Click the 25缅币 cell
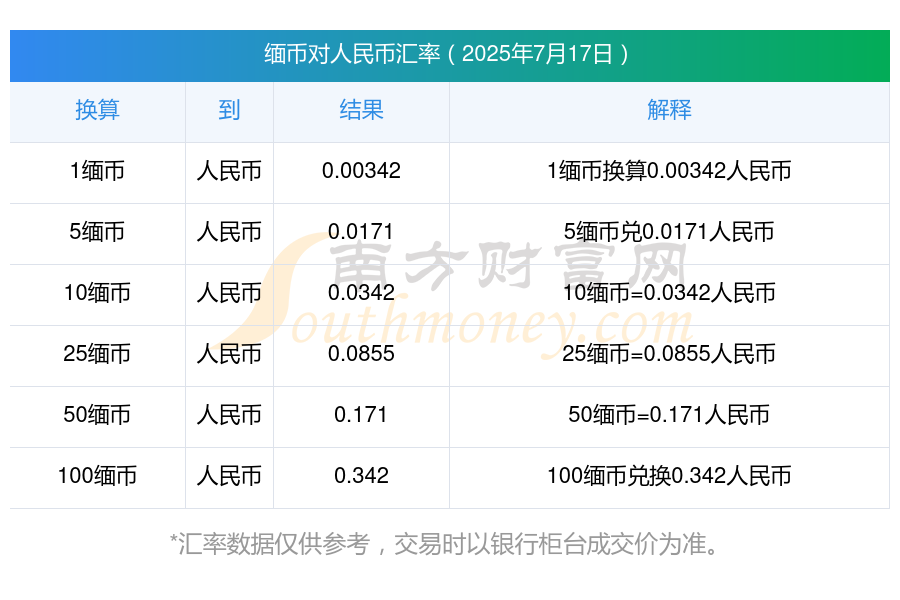The image size is (900, 600). (x=98, y=354)
